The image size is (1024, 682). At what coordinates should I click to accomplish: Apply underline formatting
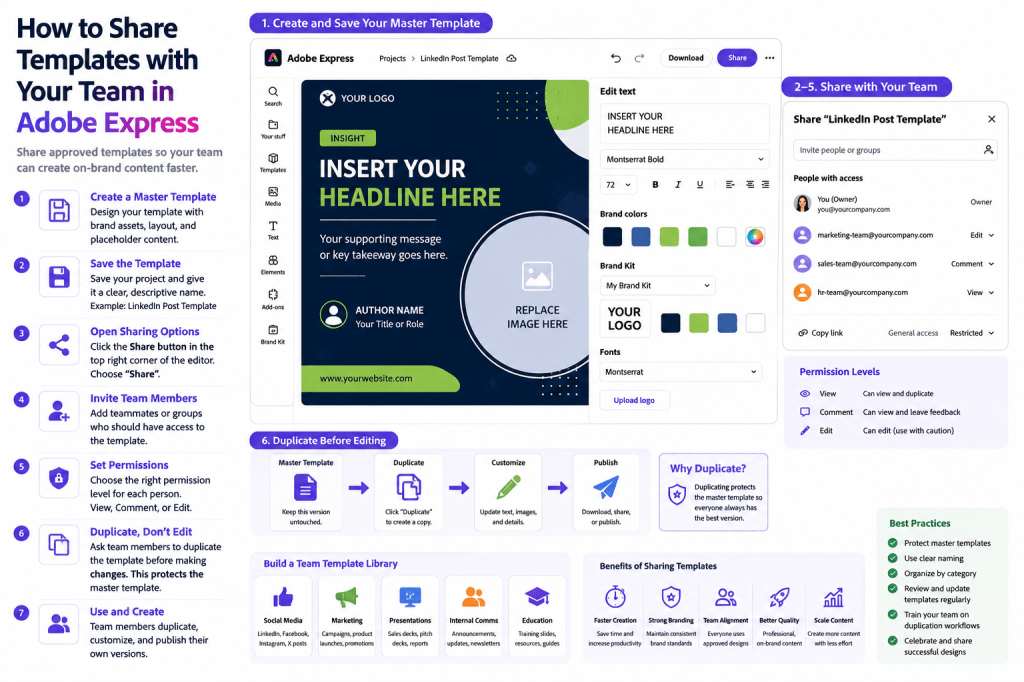click(699, 185)
